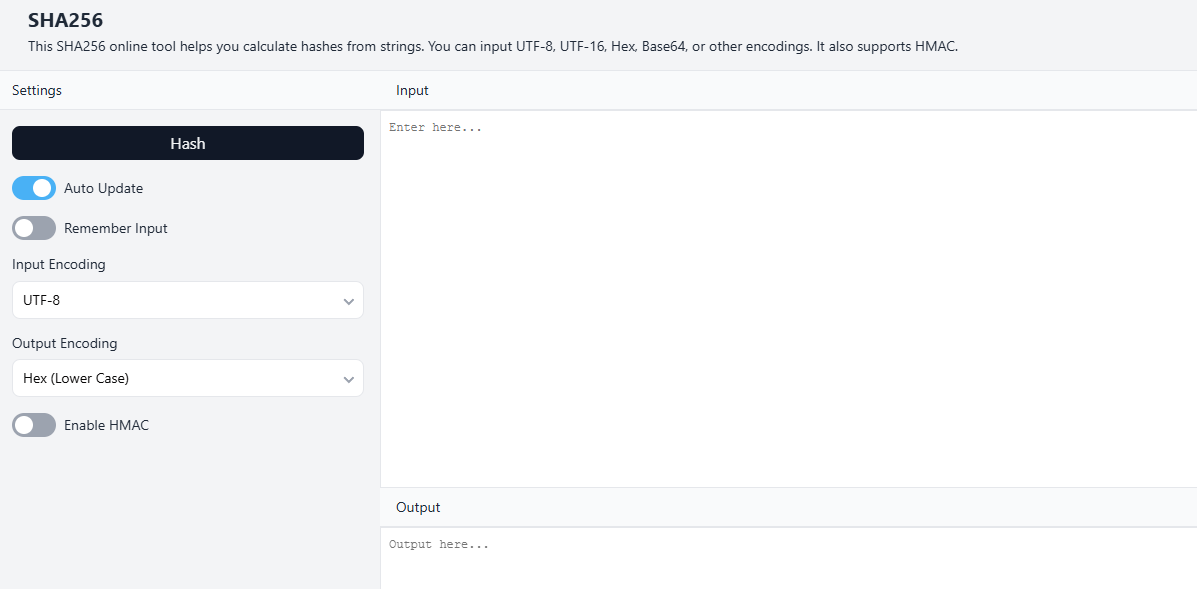The image size is (1197, 589).
Task: Toggle the Auto Update switch off
Action: point(34,188)
